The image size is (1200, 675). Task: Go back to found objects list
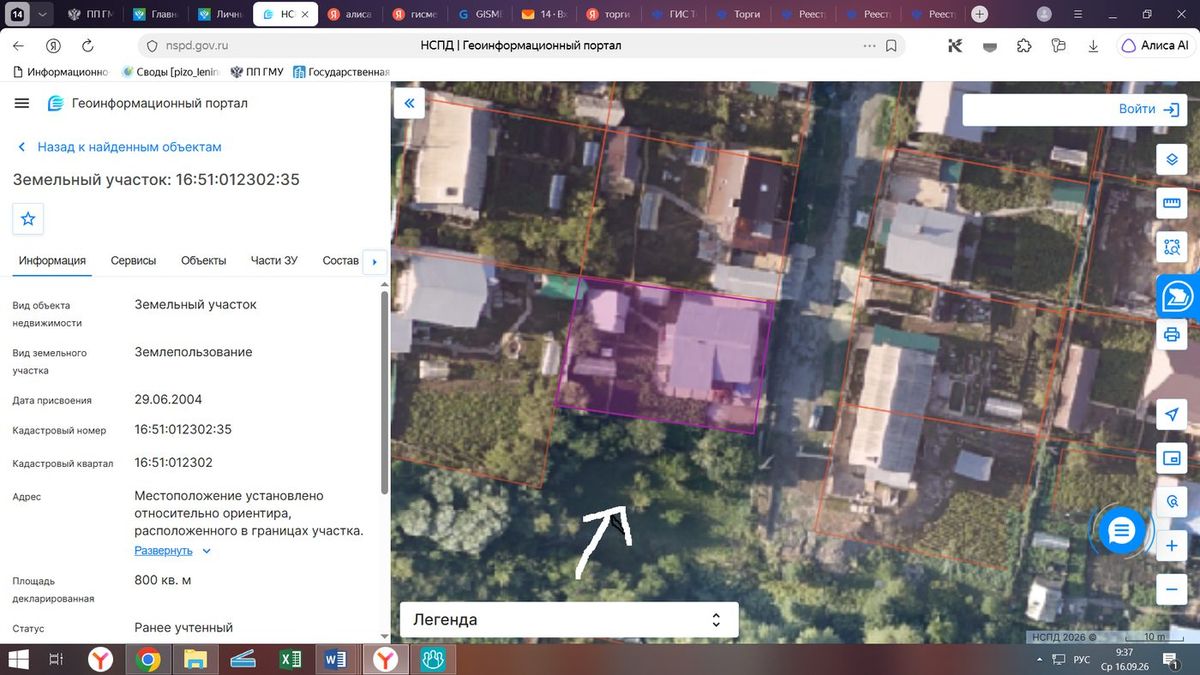(x=119, y=147)
